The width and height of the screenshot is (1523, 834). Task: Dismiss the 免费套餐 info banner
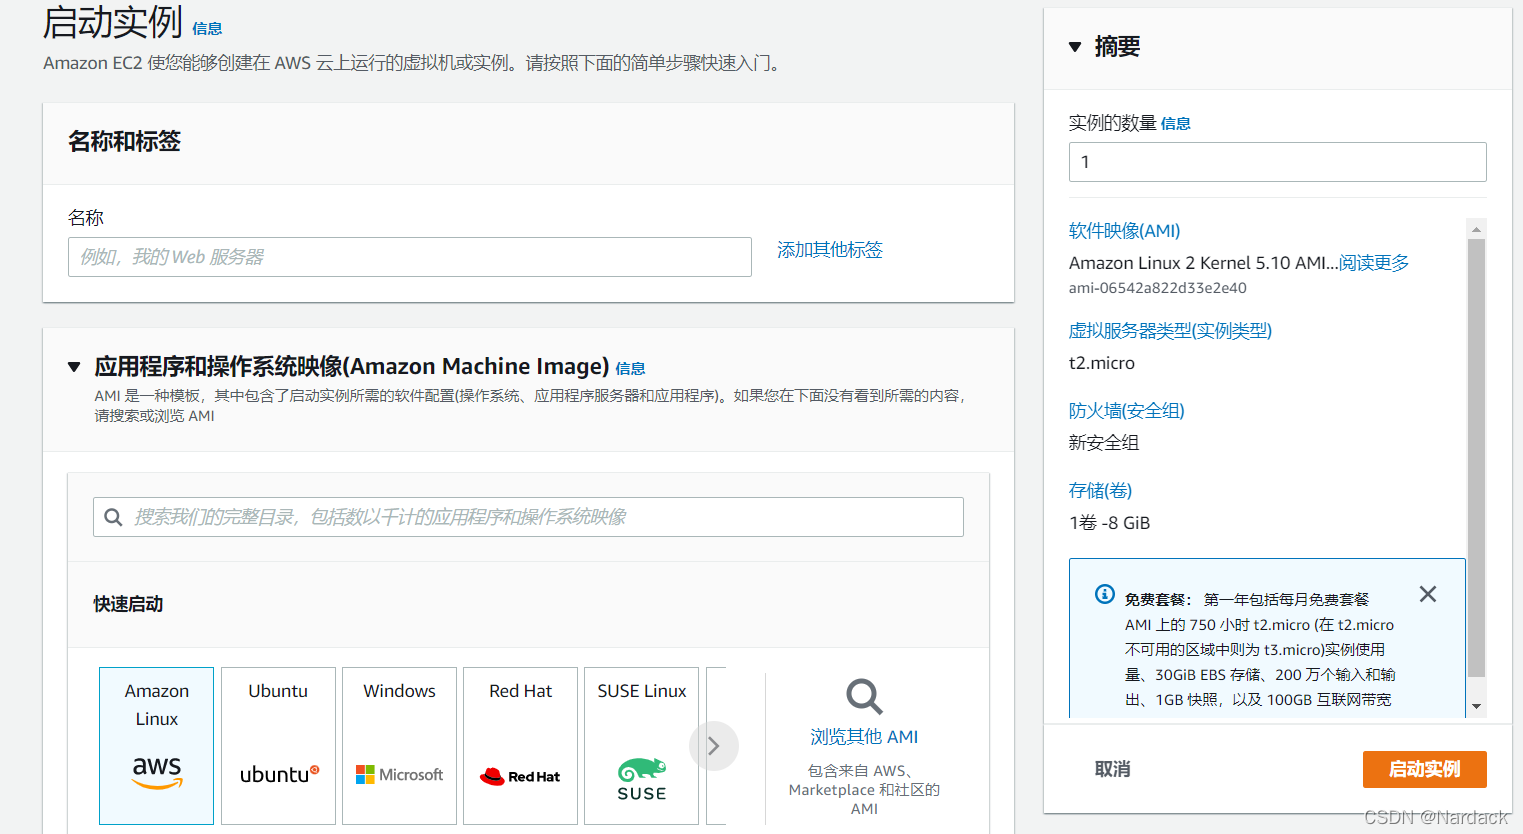[x=1428, y=593]
